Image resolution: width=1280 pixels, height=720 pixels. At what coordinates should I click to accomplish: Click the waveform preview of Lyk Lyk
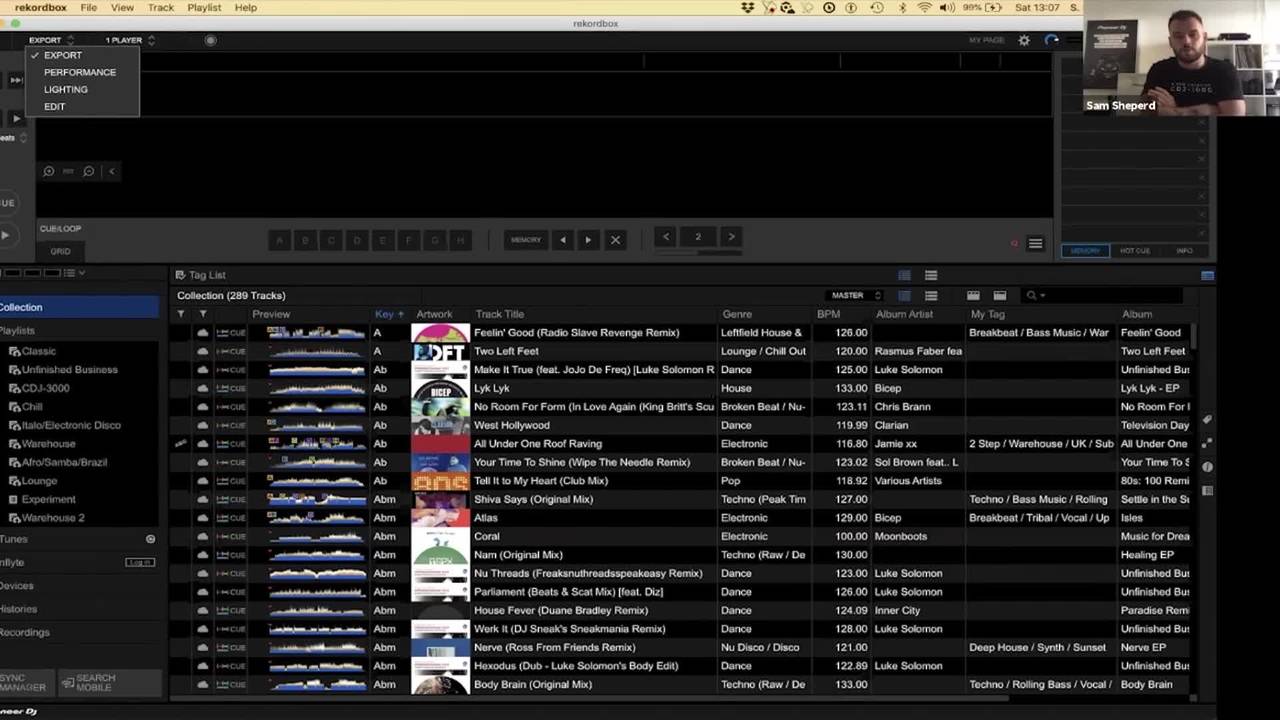(x=316, y=388)
